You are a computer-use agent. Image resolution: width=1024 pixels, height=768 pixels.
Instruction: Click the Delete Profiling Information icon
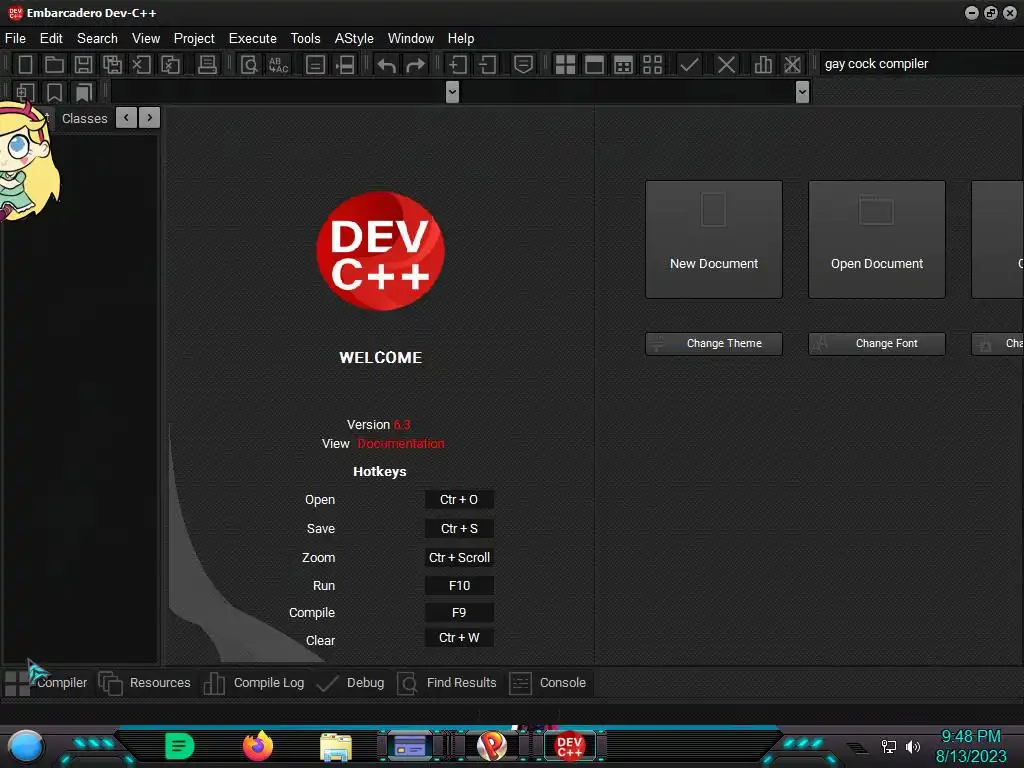pyautogui.click(x=792, y=64)
